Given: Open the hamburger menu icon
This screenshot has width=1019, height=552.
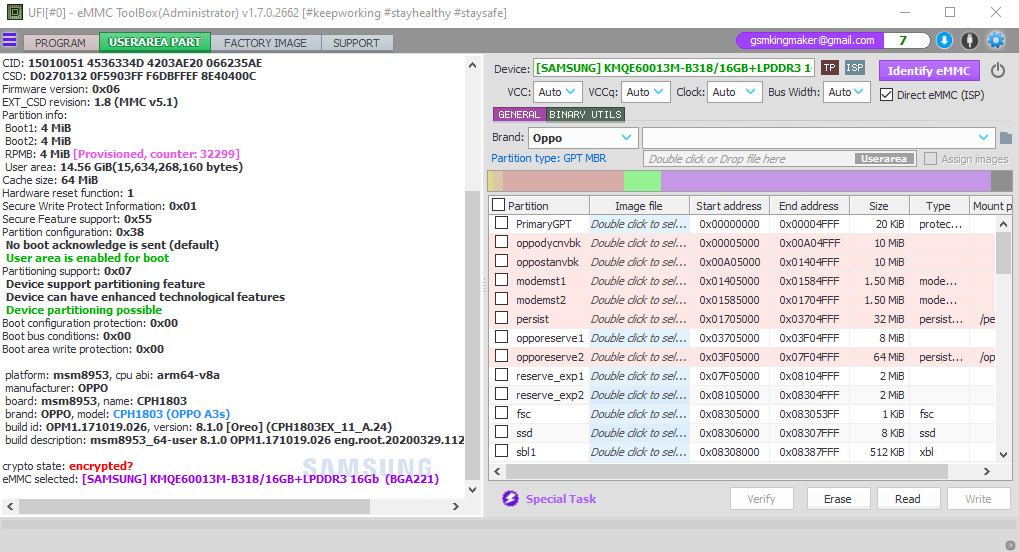Looking at the screenshot, I should 10,40.
